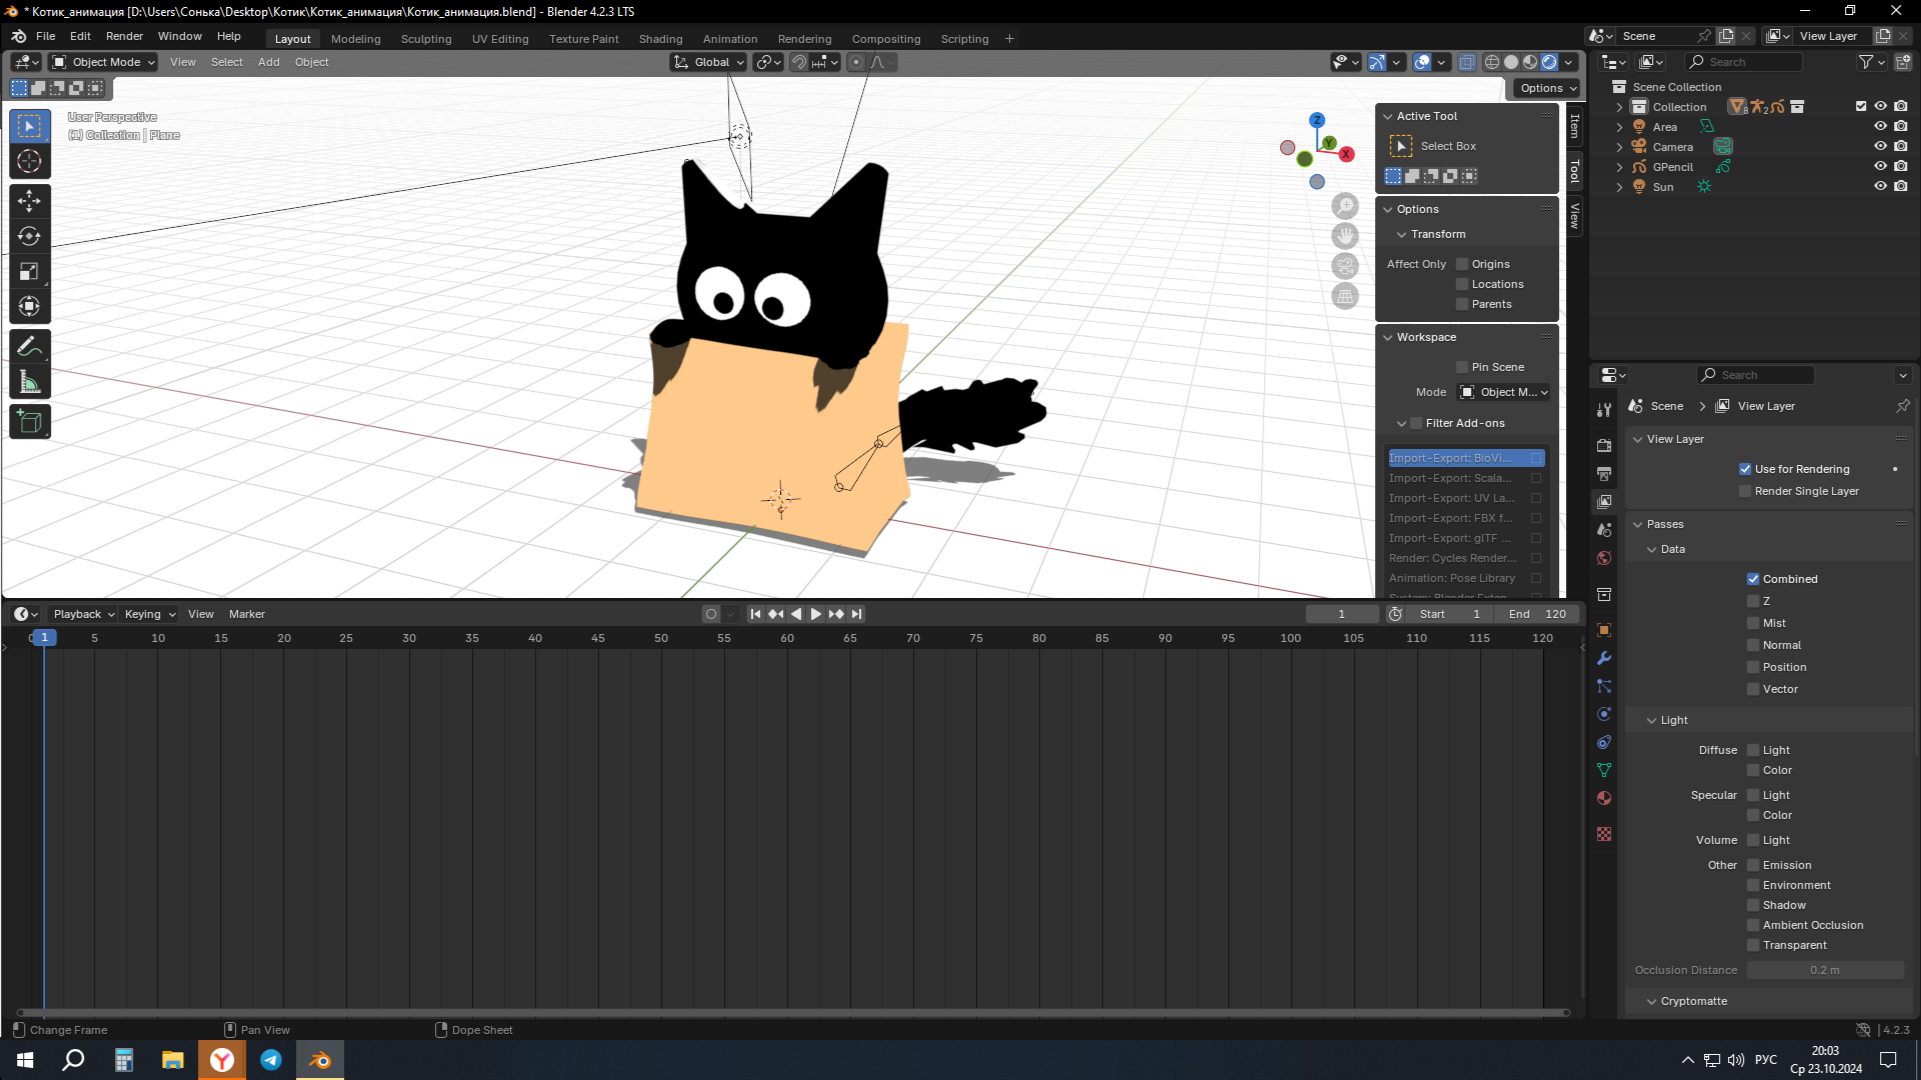Jump to end frame playback button
Screen dimensions: 1921x1080
coord(857,614)
